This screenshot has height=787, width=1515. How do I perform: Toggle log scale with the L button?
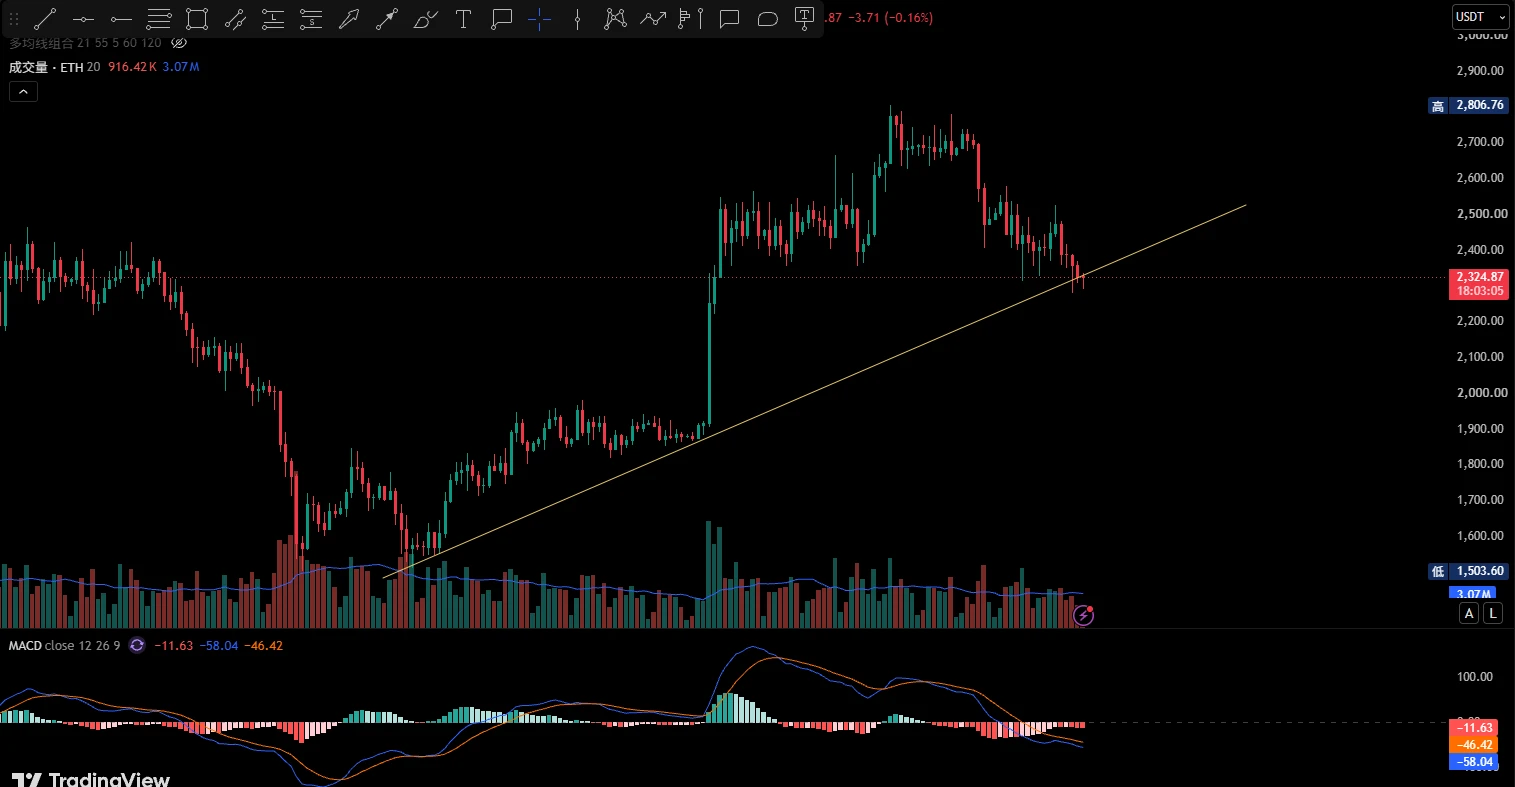[x=1492, y=613]
